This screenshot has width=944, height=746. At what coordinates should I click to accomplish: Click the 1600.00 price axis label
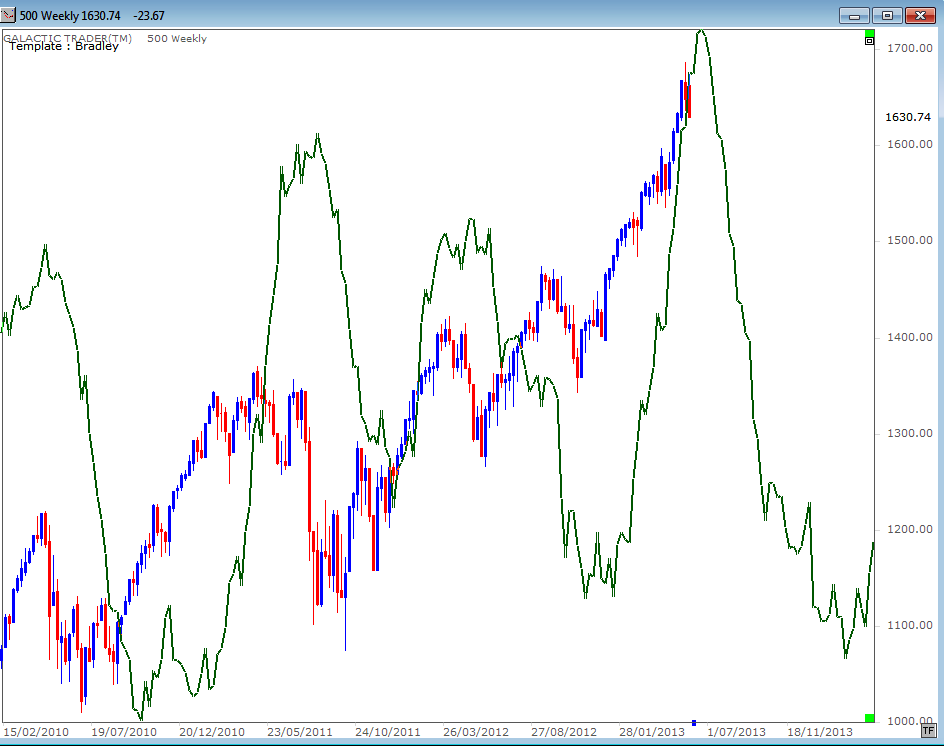pyautogui.click(x=910, y=144)
